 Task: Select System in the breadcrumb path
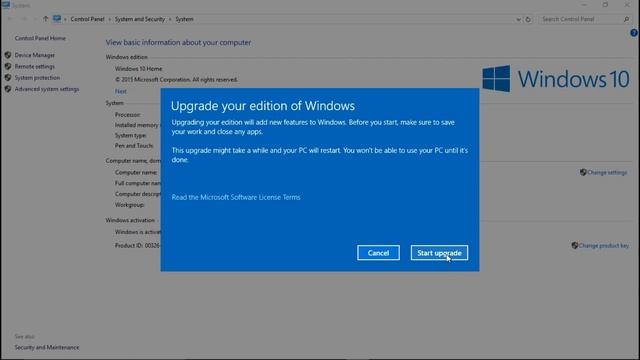click(x=184, y=19)
